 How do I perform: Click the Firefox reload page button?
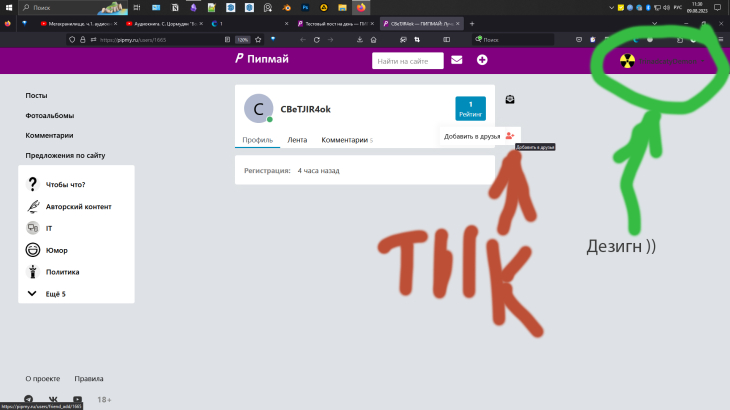pyautogui.click(x=317, y=40)
